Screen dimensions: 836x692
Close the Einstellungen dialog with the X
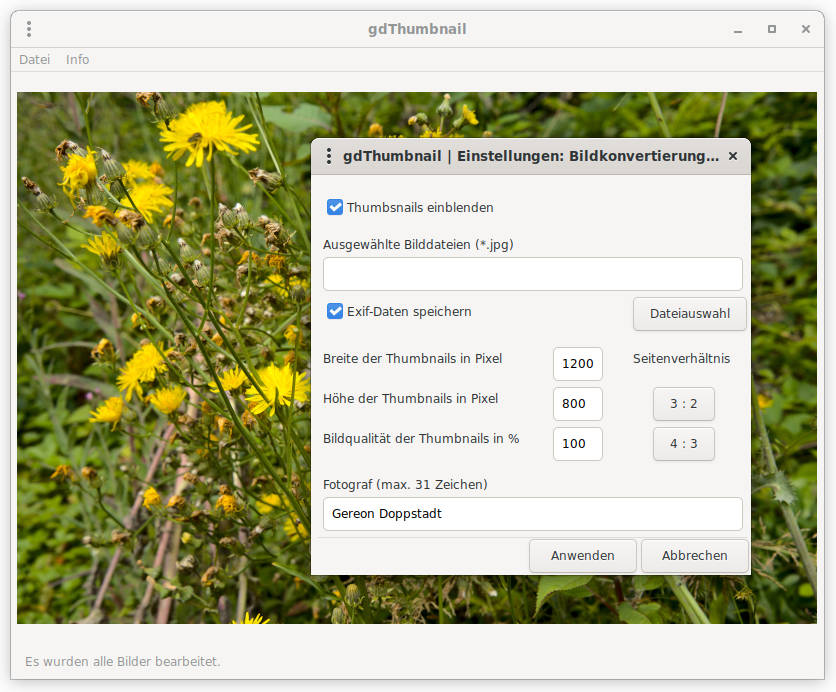[733, 156]
